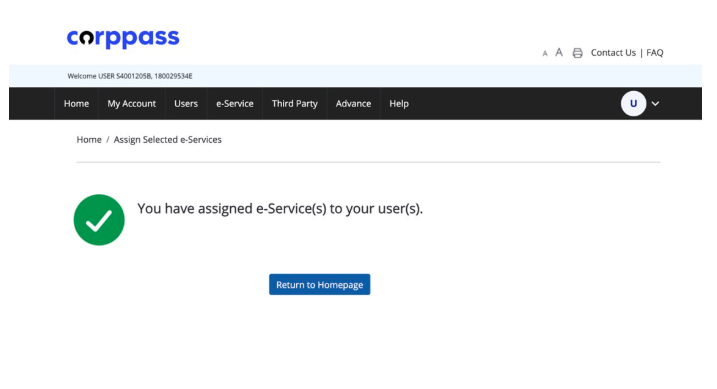Follow the Home breadcrumb link

tap(89, 139)
